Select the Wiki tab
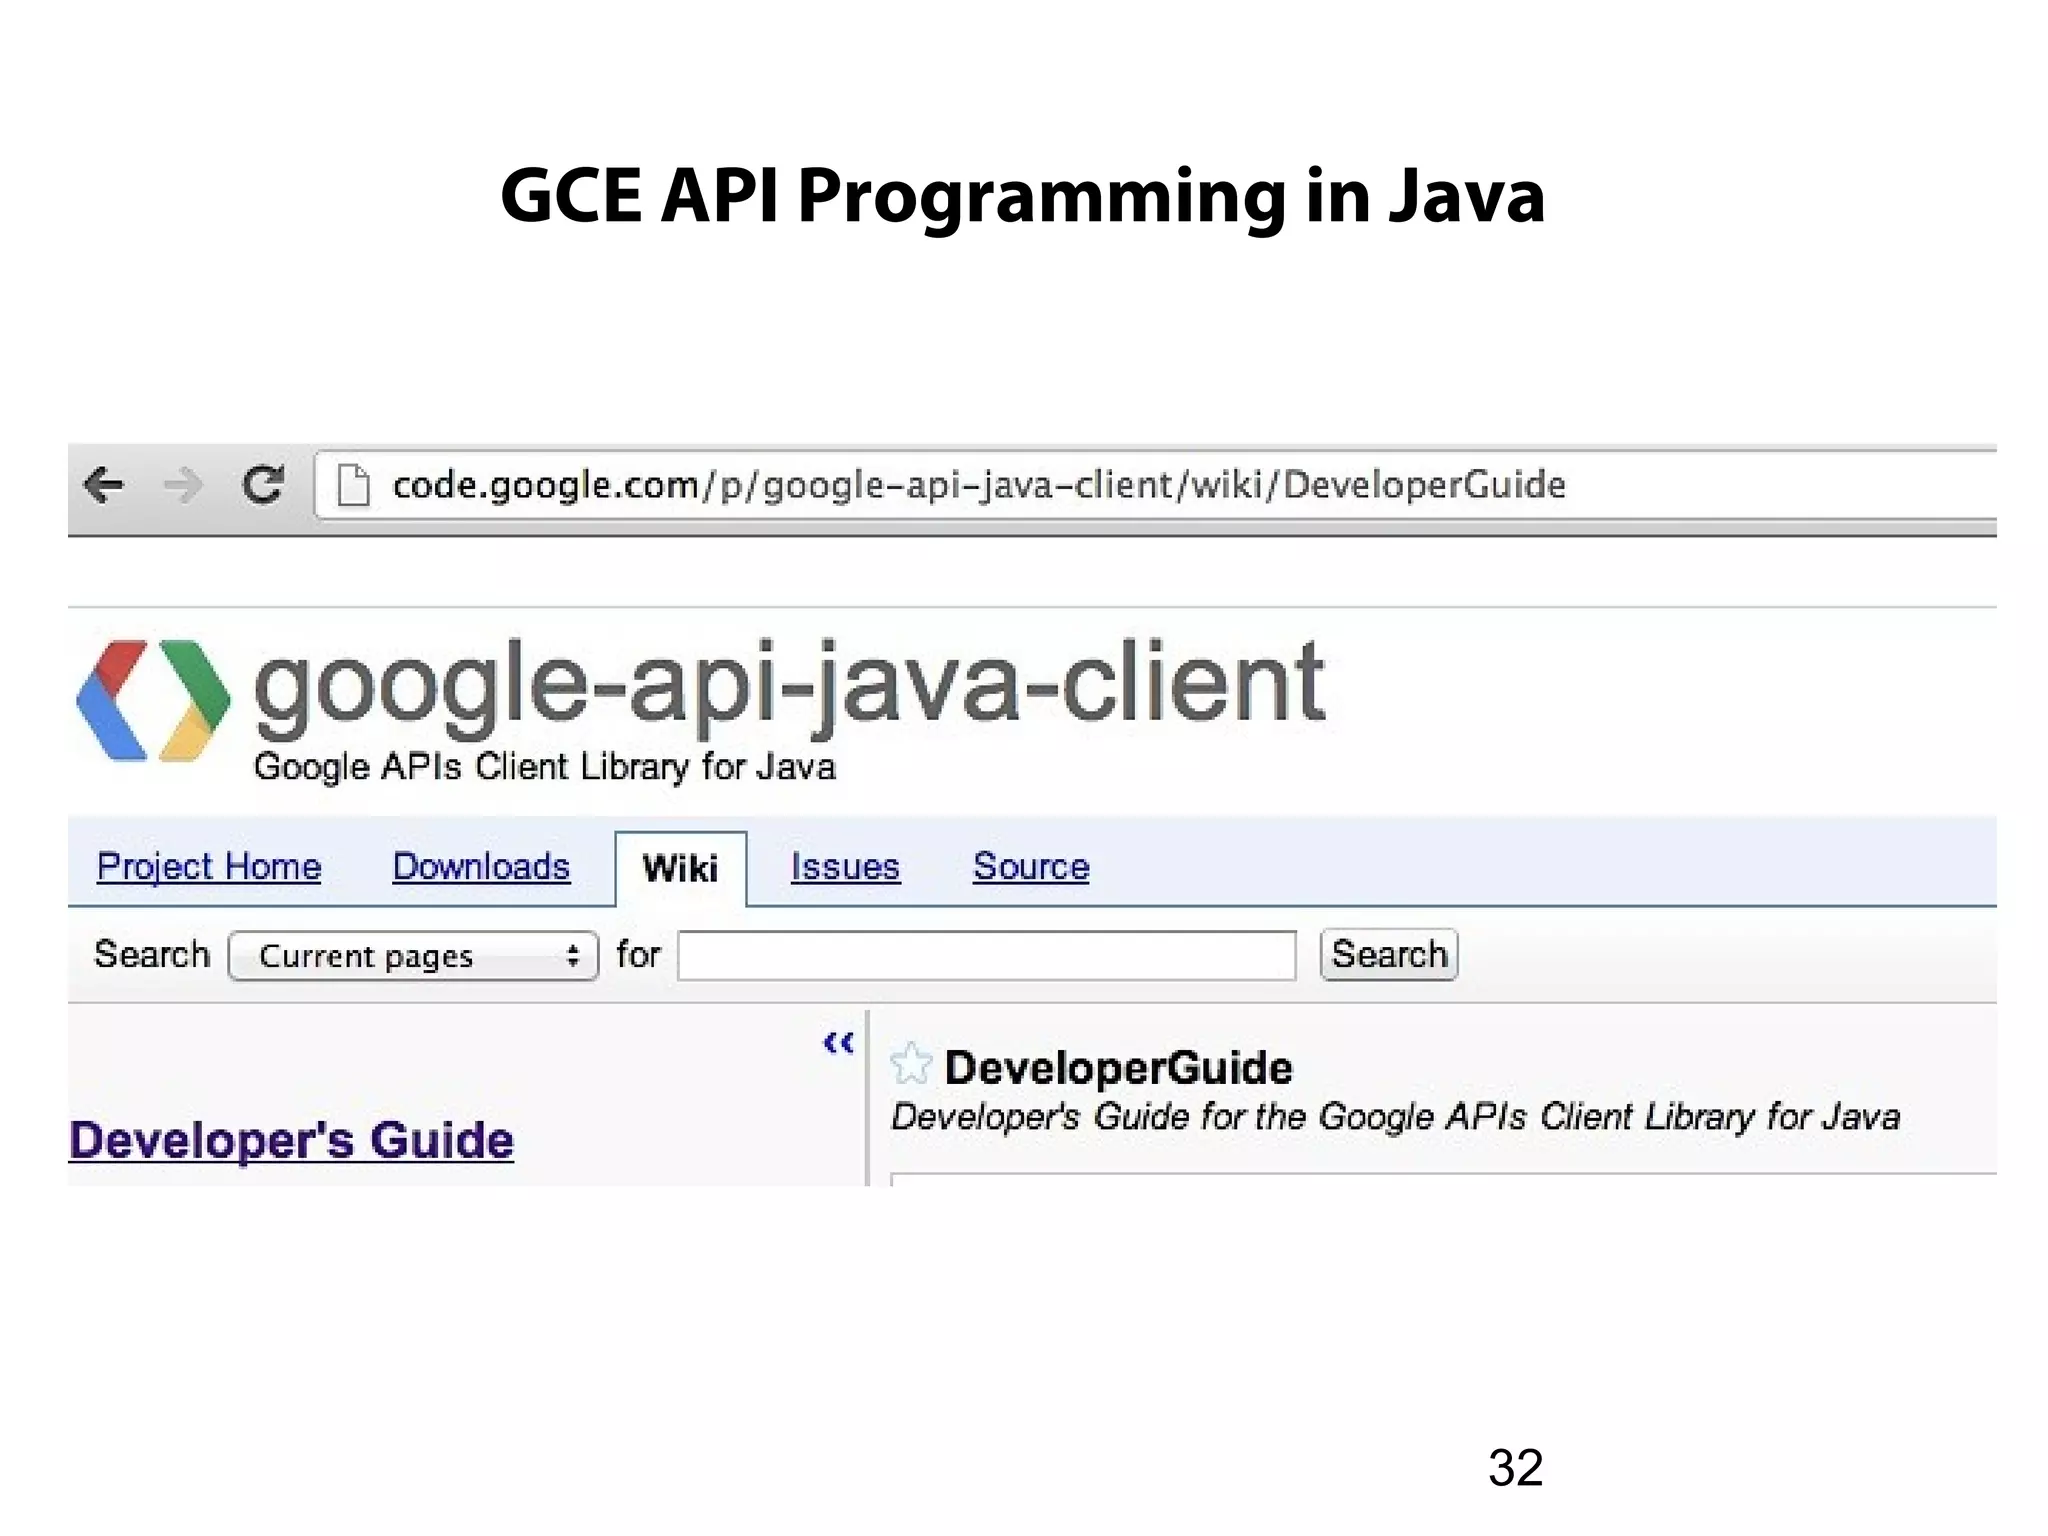 pos(680,868)
